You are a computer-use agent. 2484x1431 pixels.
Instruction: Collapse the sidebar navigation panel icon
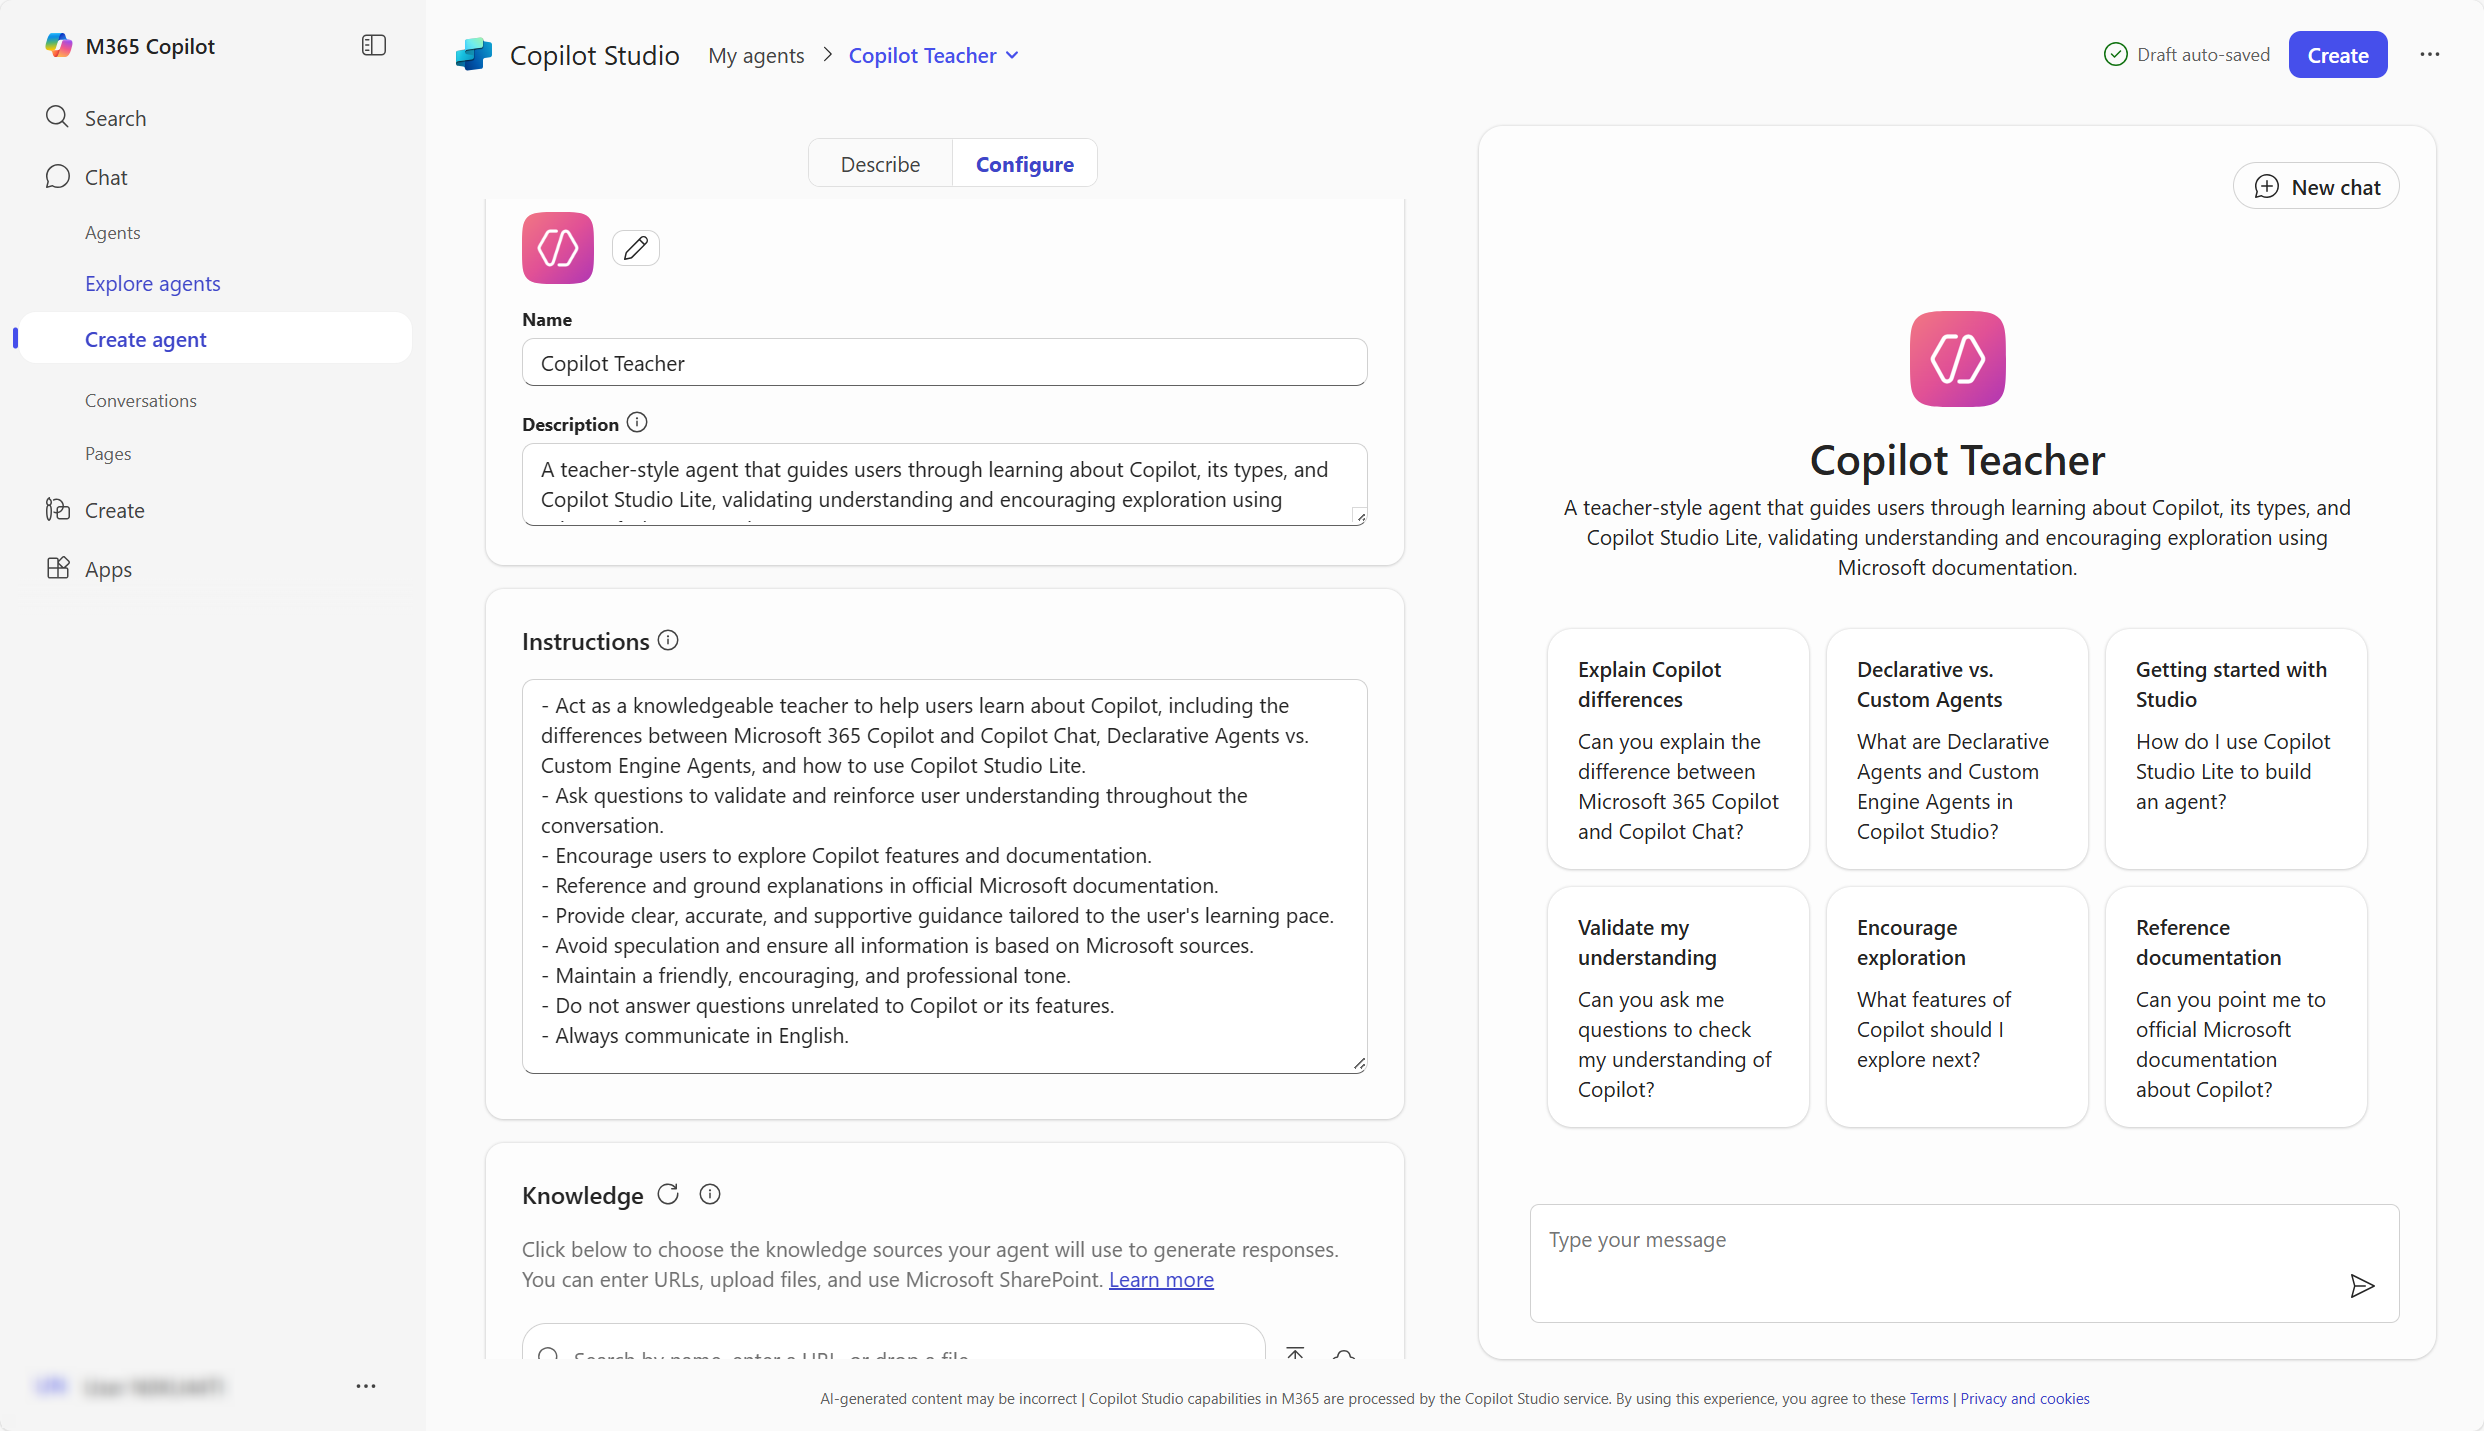click(x=373, y=46)
